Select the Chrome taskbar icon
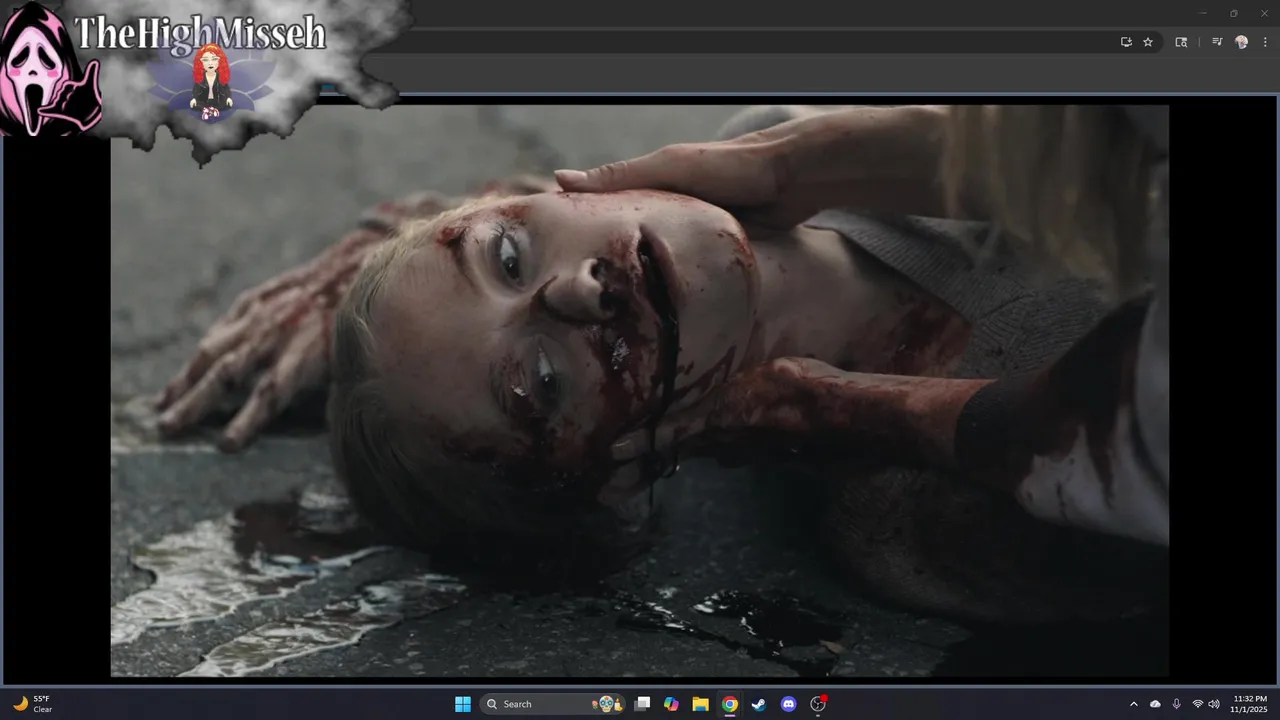The image size is (1280, 720). coord(730,704)
